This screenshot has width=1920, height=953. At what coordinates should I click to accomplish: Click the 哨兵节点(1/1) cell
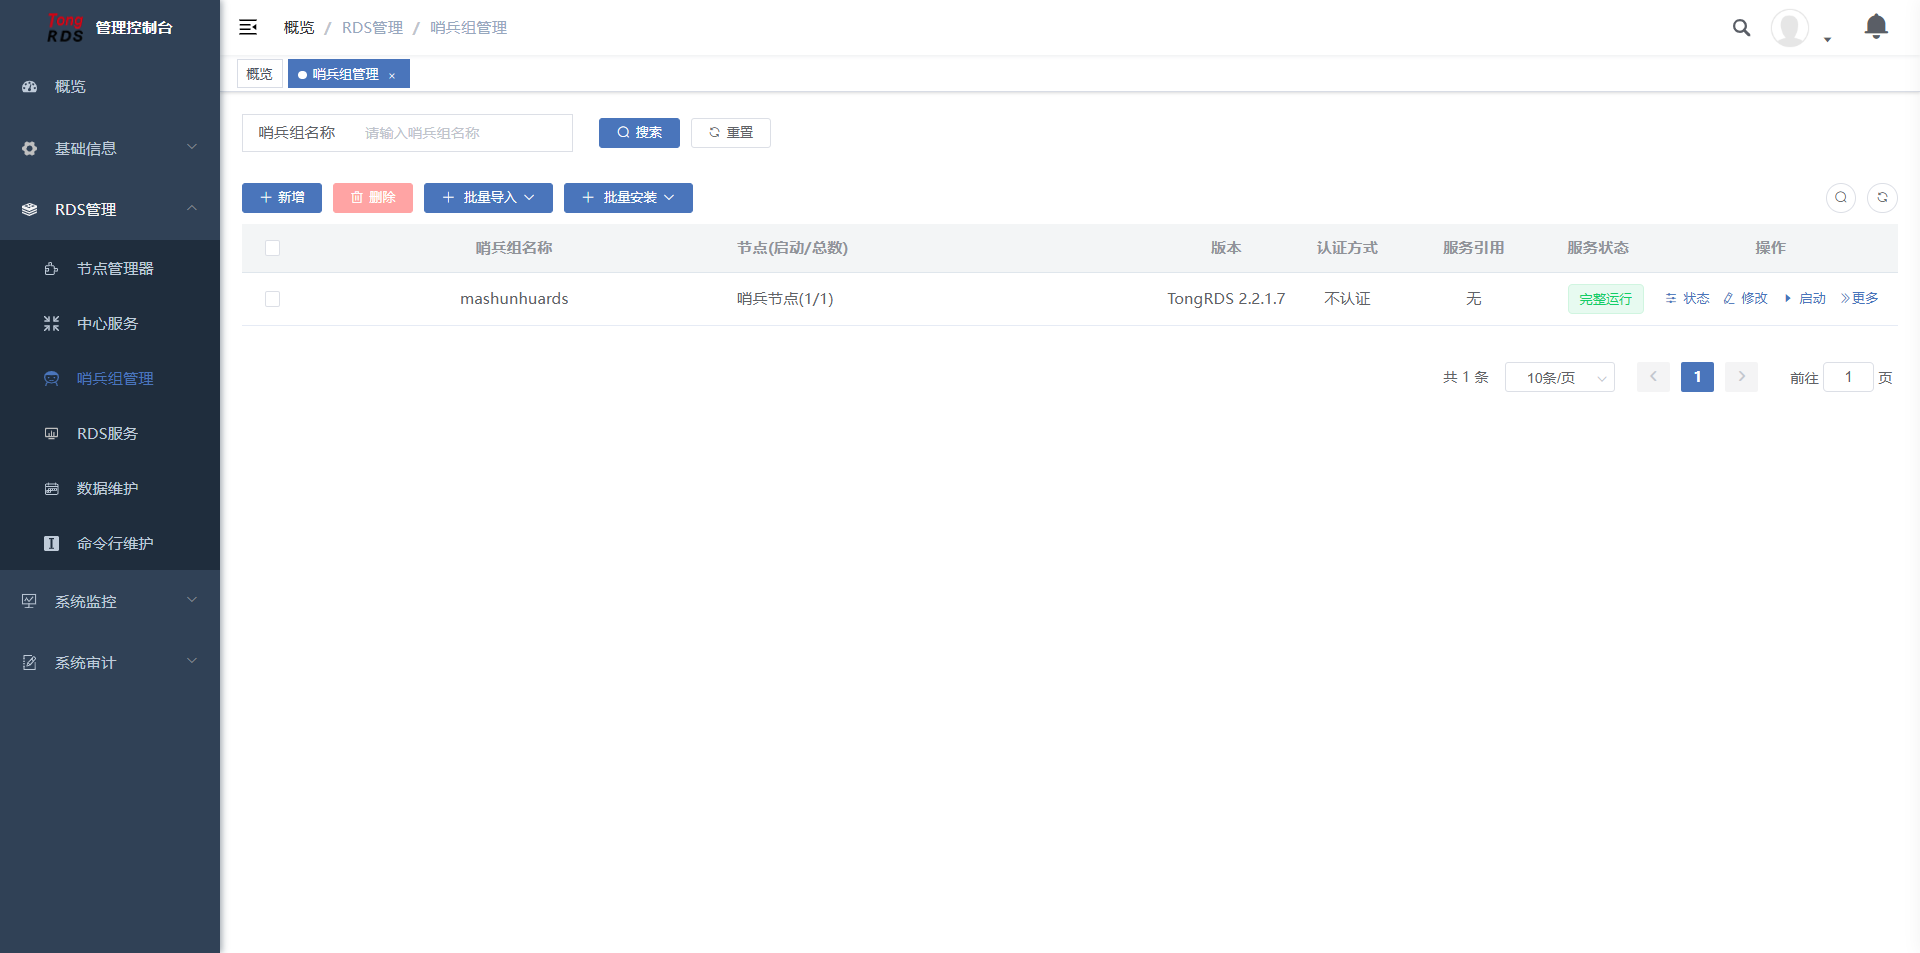(785, 299)
